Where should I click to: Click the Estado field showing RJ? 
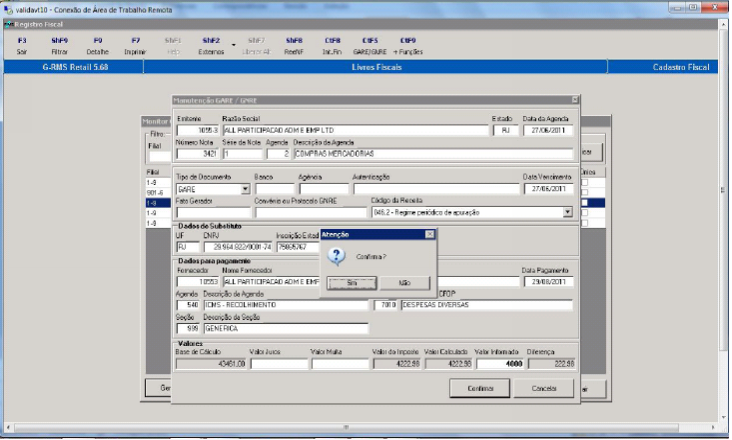[506, 130]
